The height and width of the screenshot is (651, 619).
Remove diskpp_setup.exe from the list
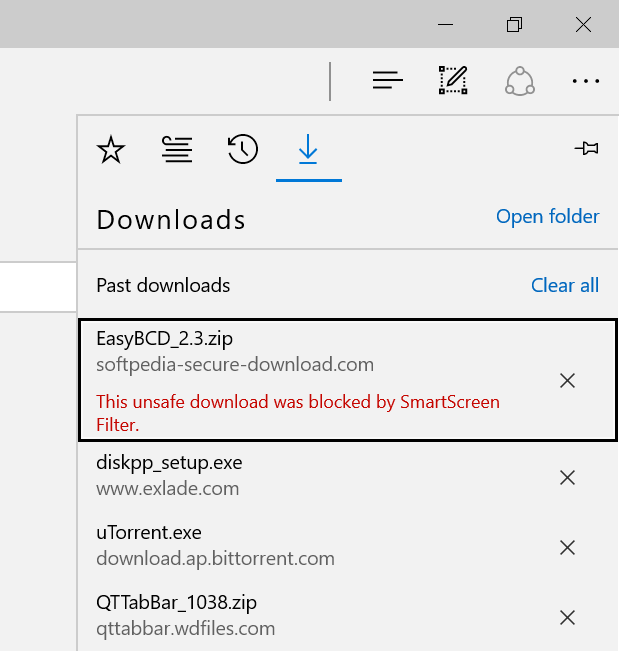click(567, 477)
